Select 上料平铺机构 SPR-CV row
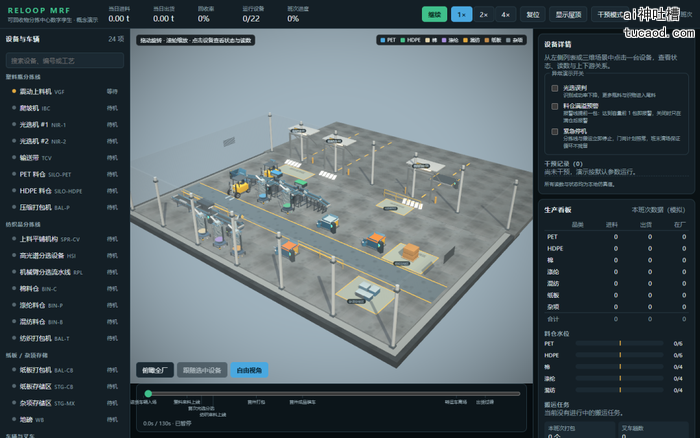 click(x=64, y=239)
